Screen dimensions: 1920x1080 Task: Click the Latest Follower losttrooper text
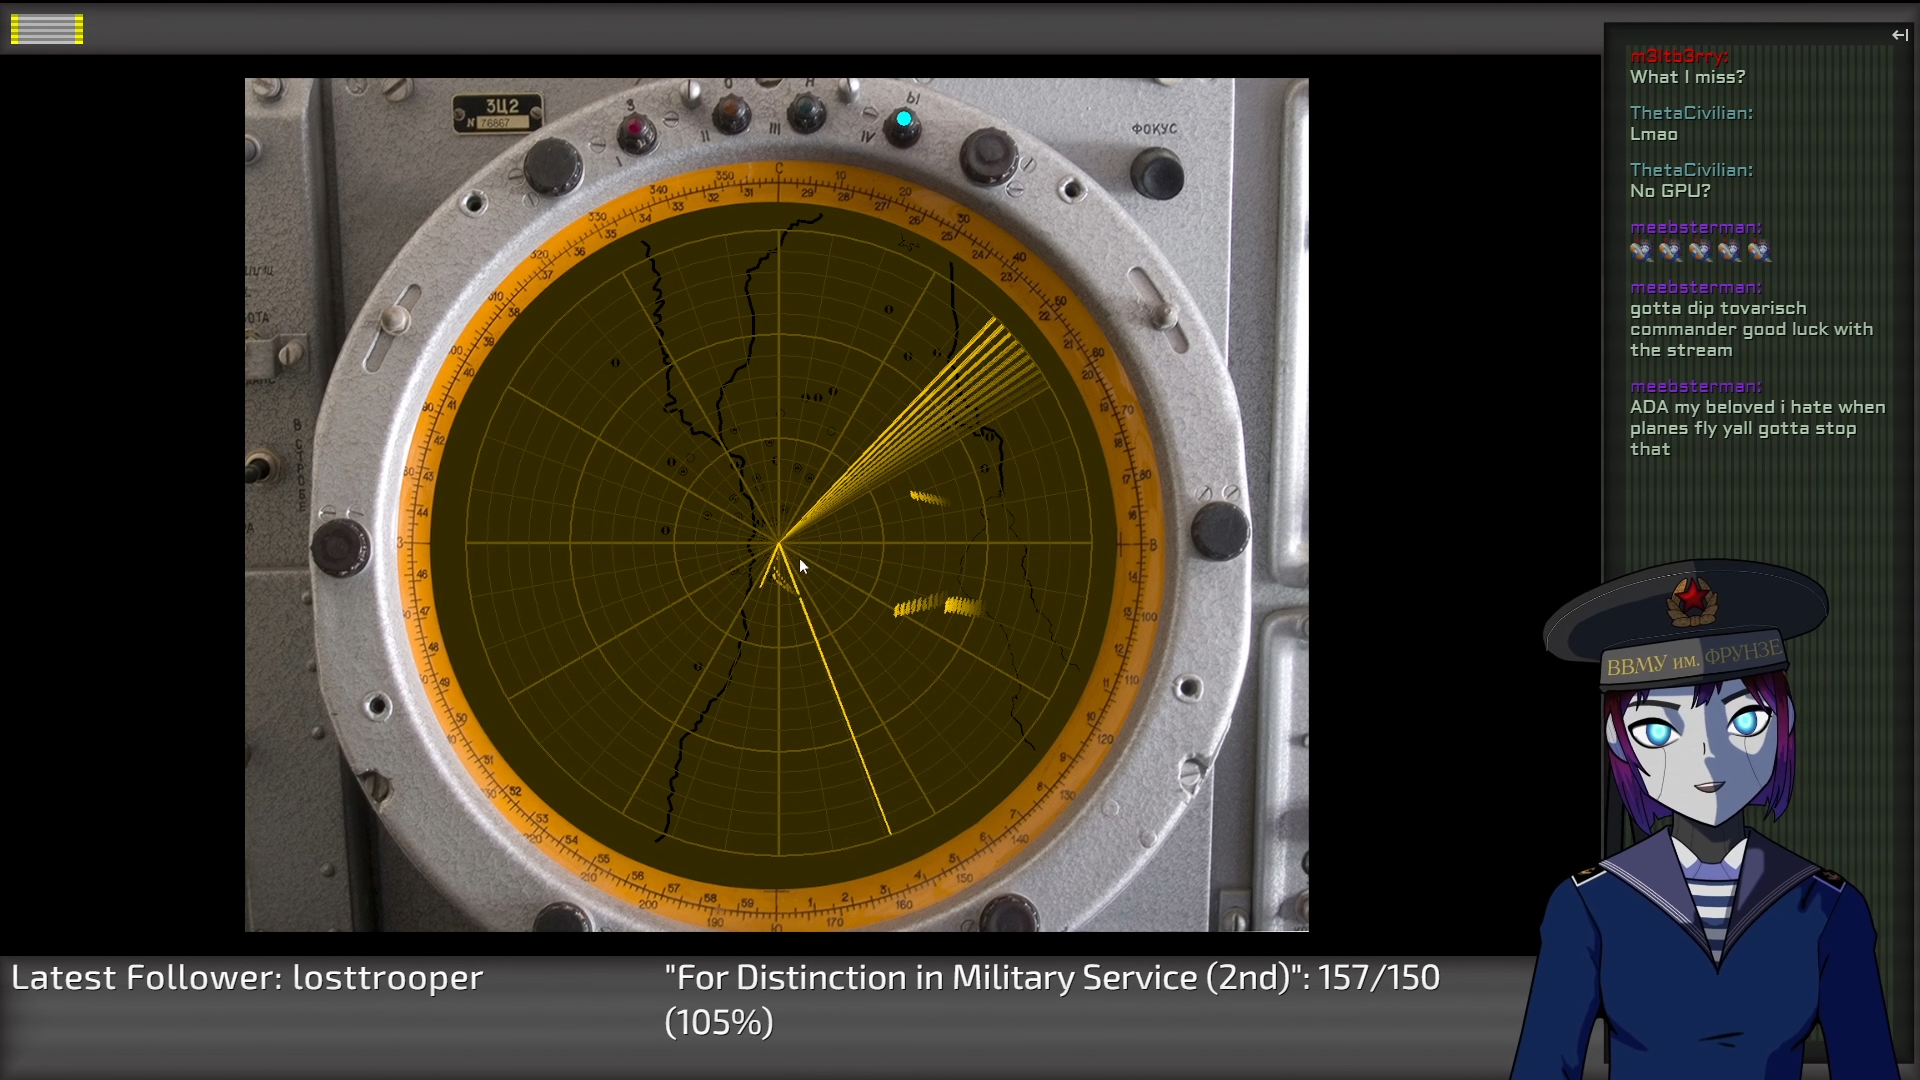247,977
